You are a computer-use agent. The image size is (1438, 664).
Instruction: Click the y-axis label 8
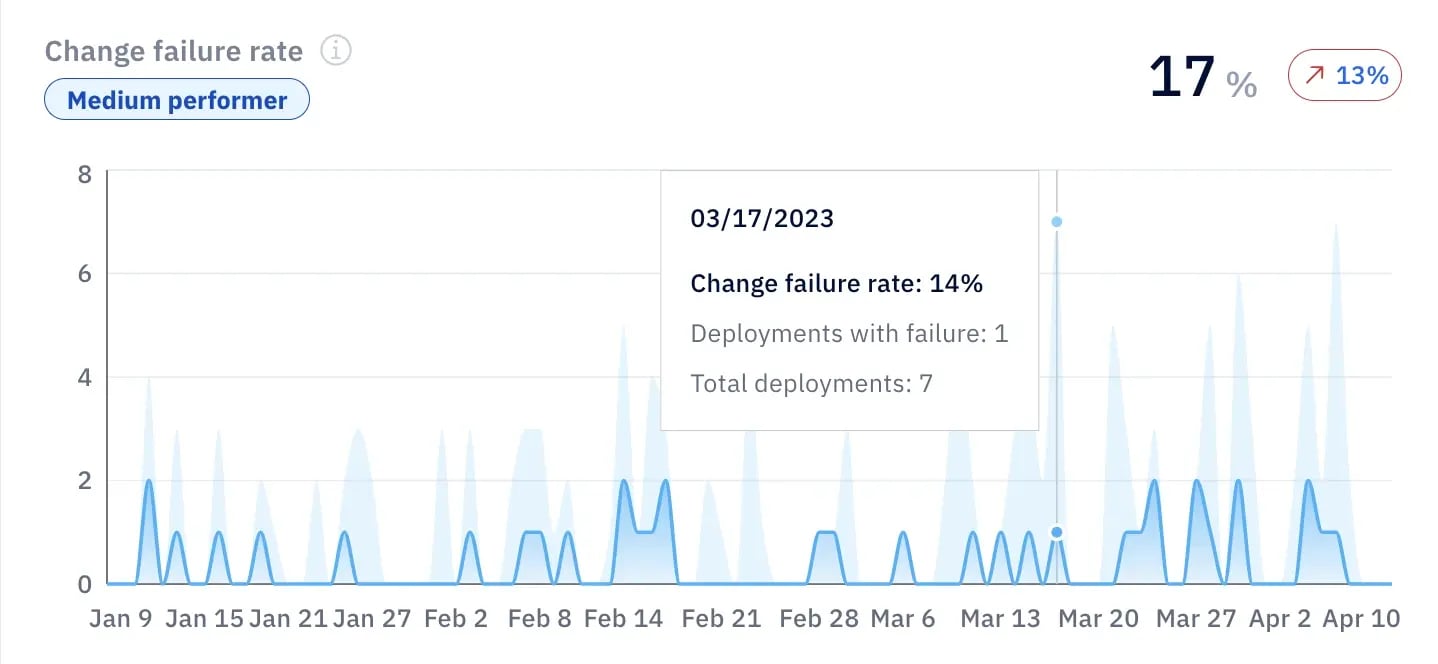pyautogui.click(x=81, y=172)
